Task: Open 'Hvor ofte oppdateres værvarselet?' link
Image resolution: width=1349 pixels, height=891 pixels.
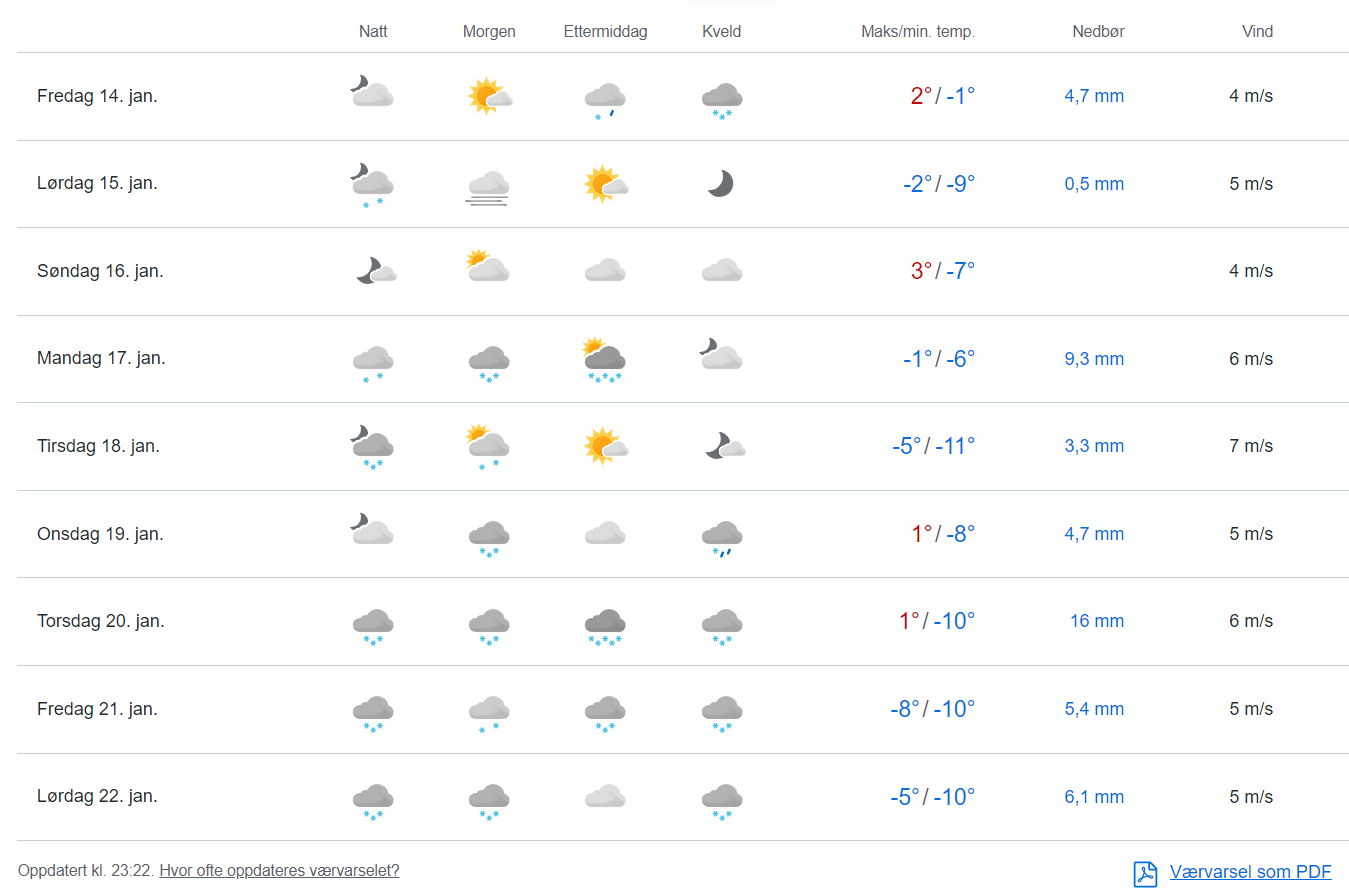Action: click(279, 871)
